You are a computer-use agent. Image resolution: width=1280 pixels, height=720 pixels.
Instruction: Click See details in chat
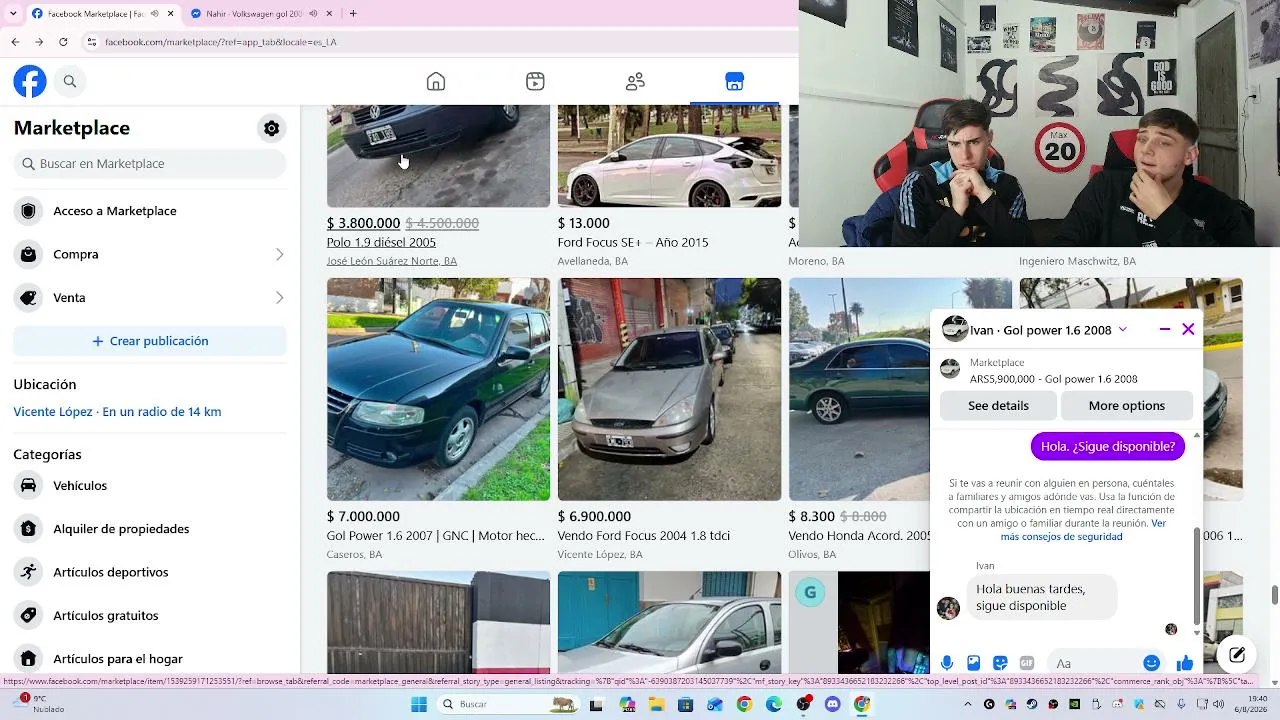point(998,406)
